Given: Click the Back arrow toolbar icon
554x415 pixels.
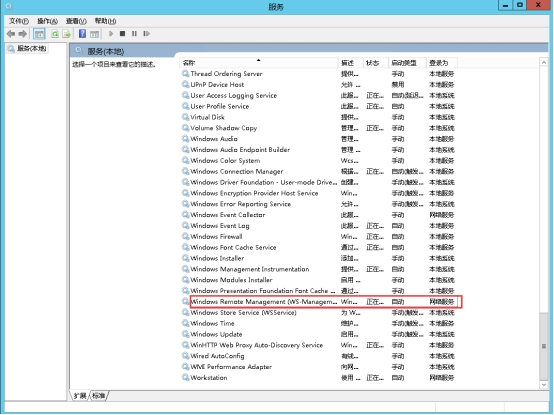Looking at the screenshot, I should 11,34.
